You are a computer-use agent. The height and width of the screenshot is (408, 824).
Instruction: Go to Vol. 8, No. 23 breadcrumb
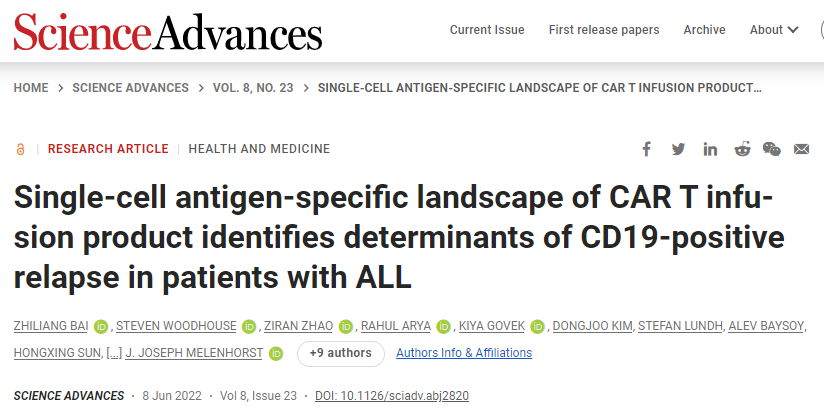253,88
